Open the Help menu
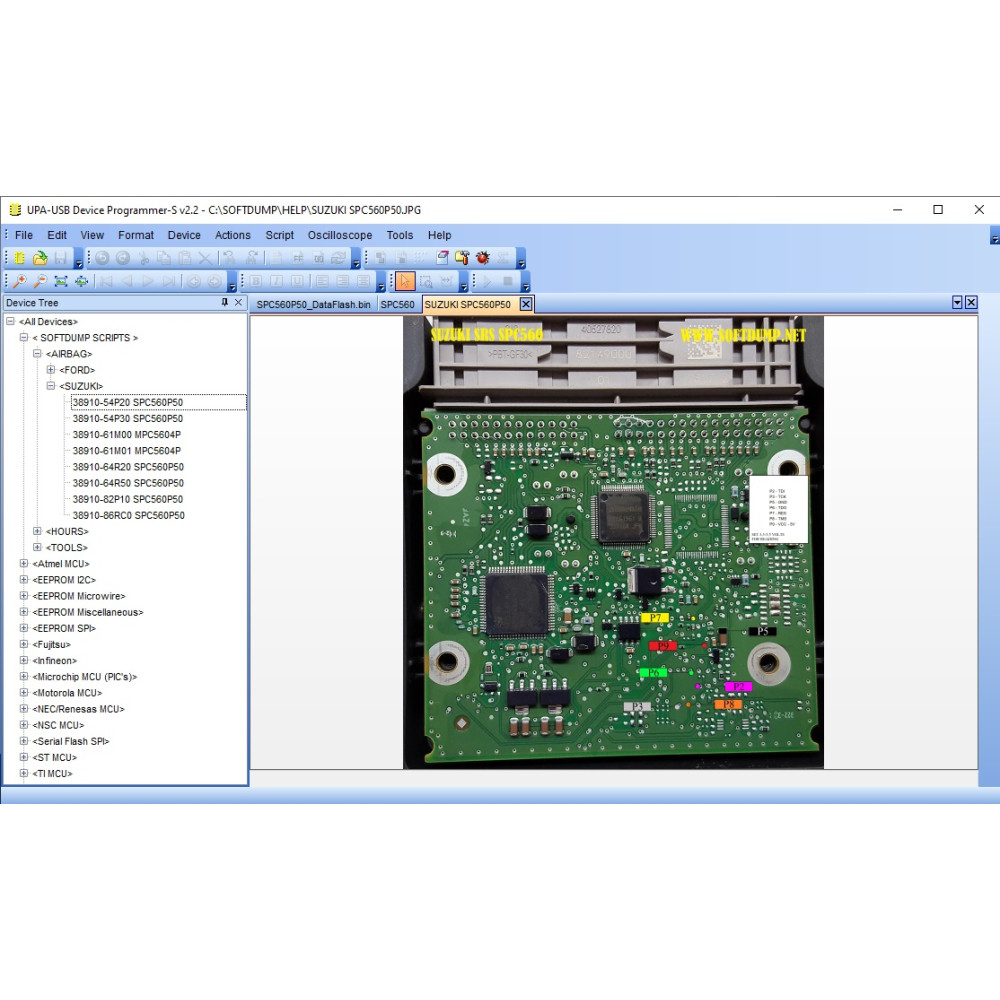Screen dimensions: 1000x1000 [439, 235]
